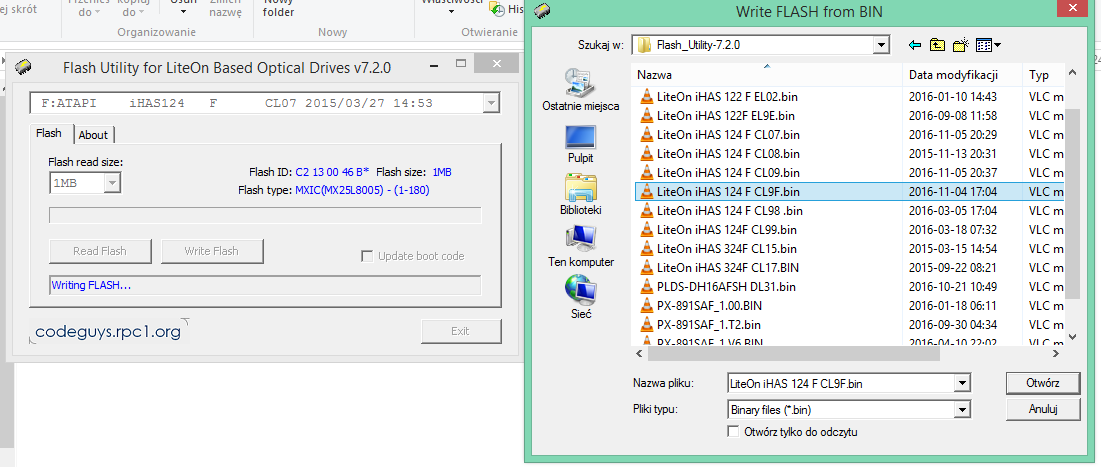Click Nowy folder in Explorer ribbon
This screenshot has height=467, width=1101.
(279, 9)
